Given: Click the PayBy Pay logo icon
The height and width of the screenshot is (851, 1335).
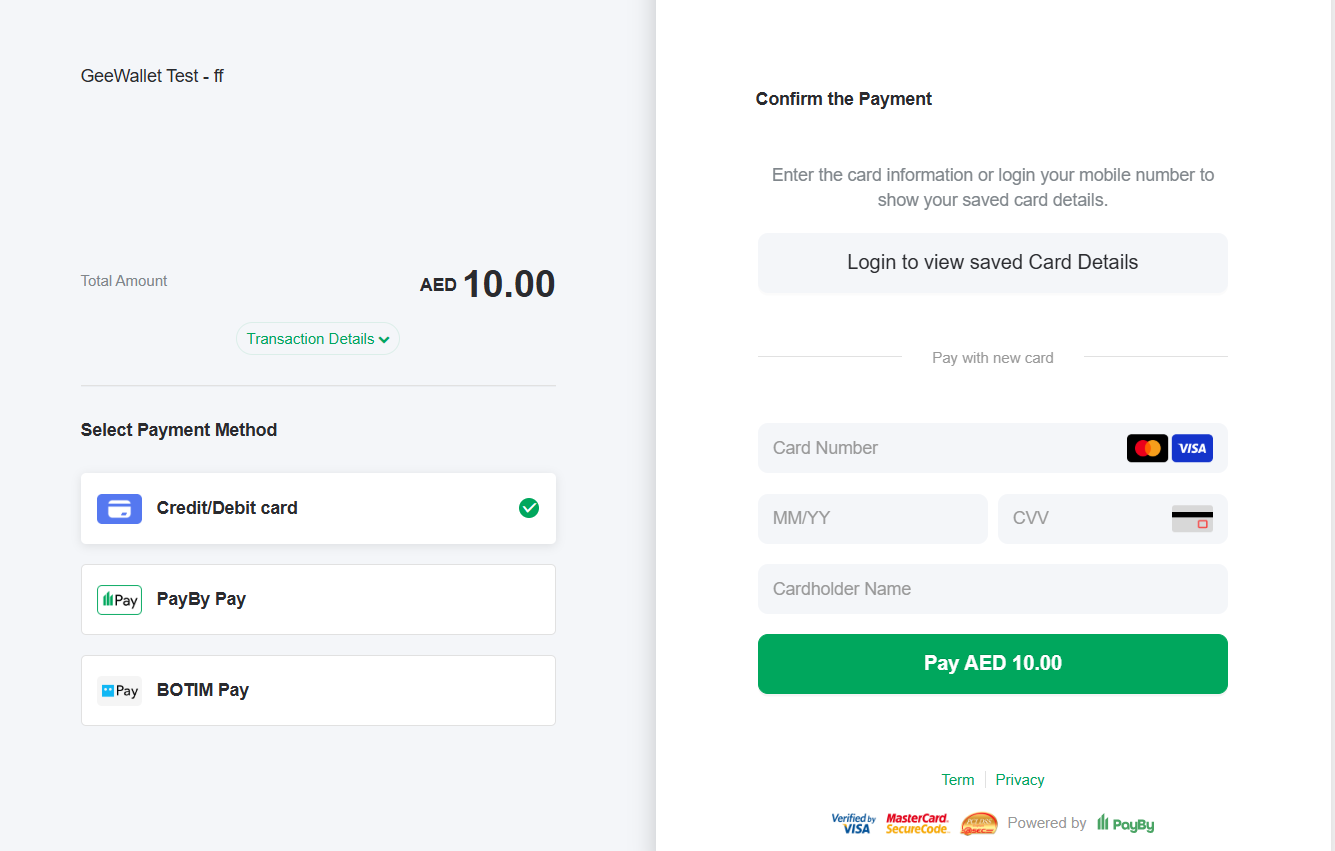Looking at the screenshot, I should [x=119, y=599].
